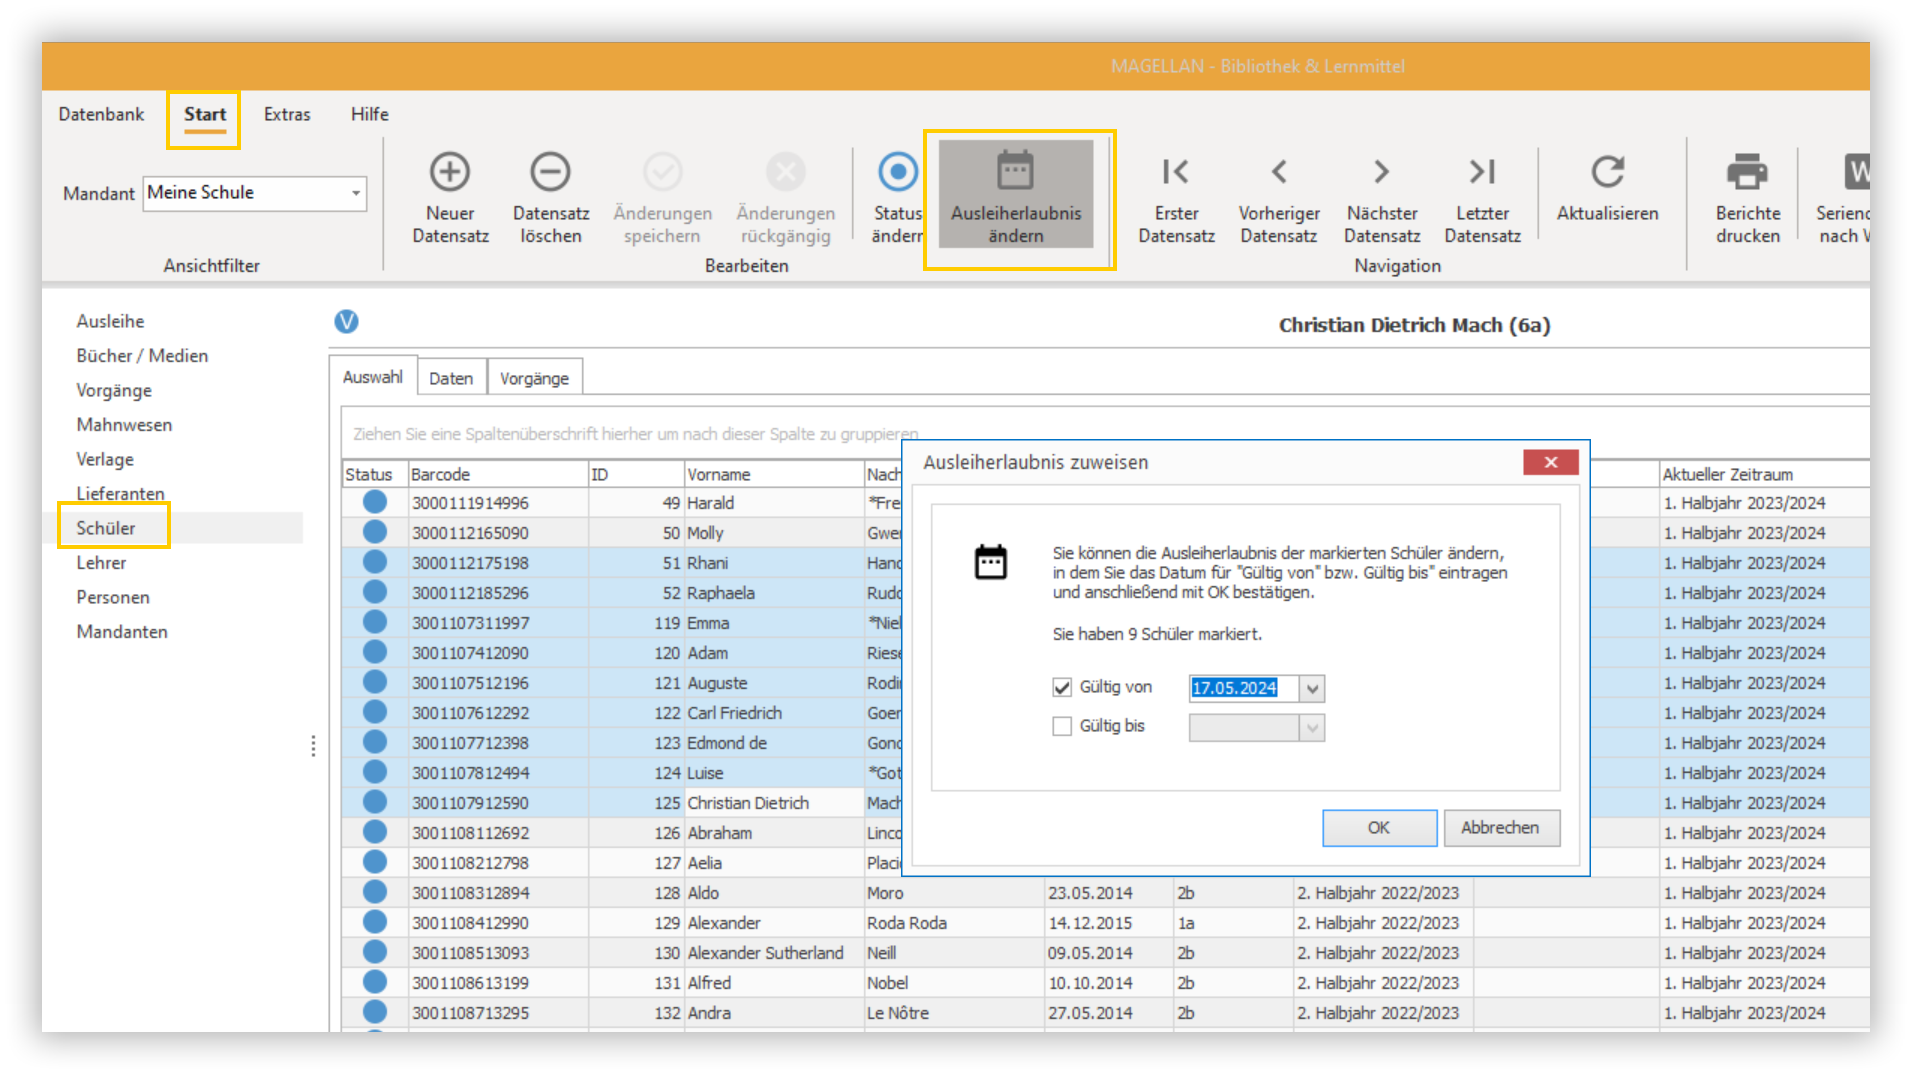This screenshot has width=1912, height=1074.
Task: Switch to the Vorgänge tab
Action: (534, 378)
